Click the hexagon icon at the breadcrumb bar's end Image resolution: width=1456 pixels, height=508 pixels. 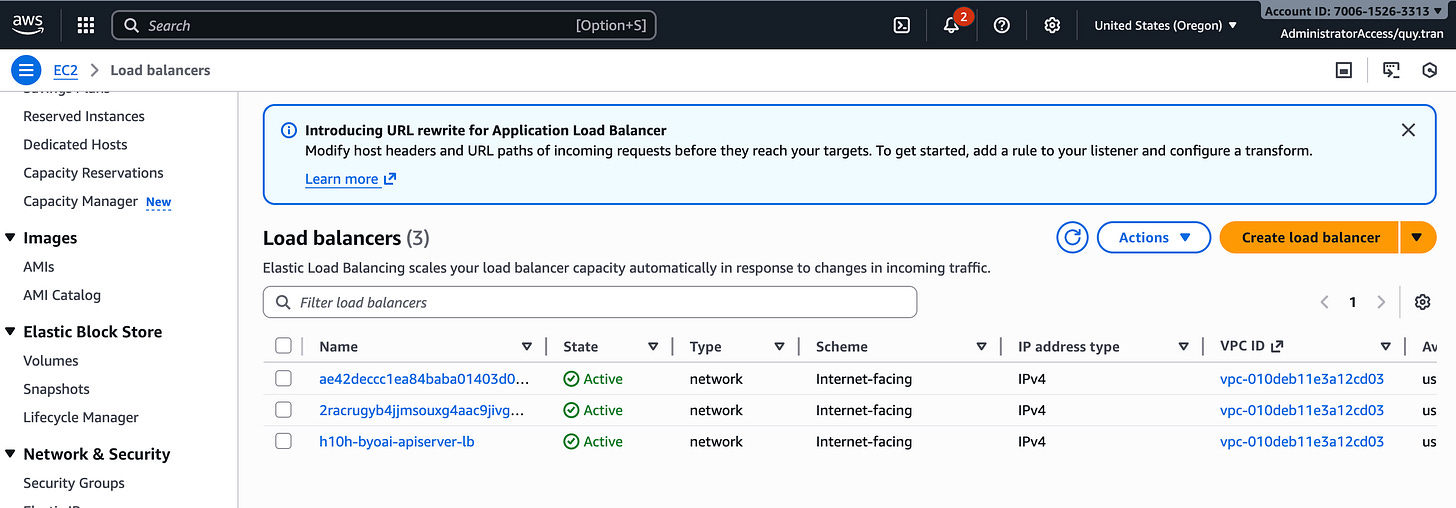pyautogui.click(x=1430, y=70)
